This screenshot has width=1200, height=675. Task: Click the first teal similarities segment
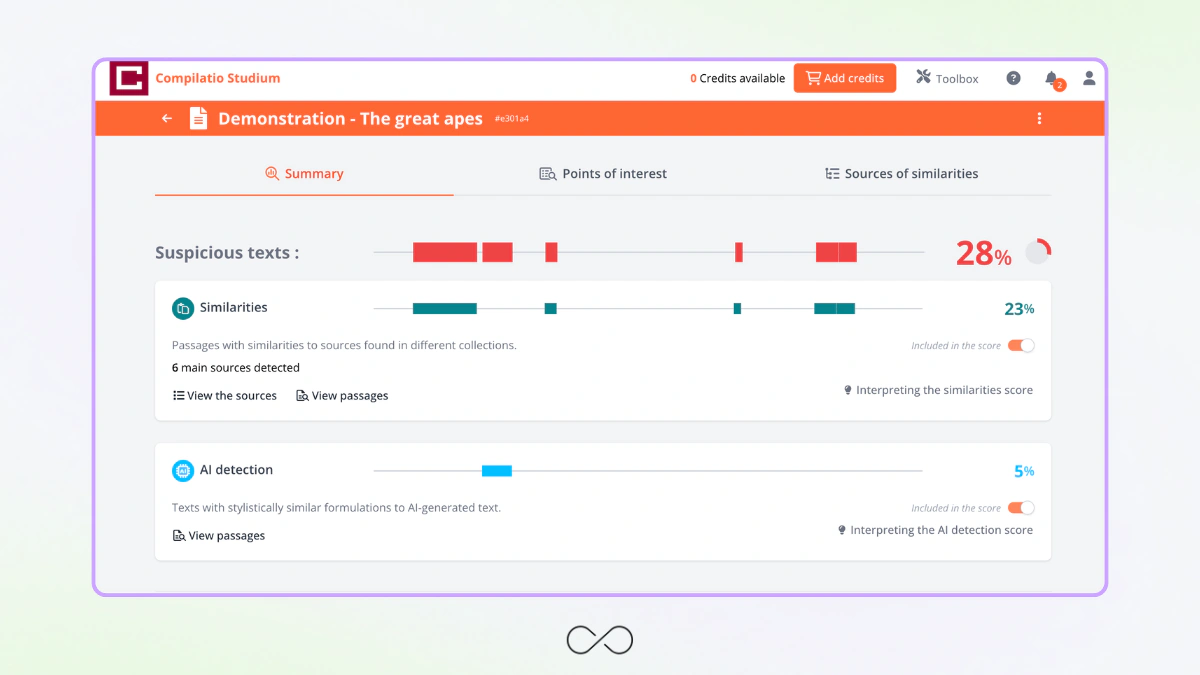point(445,308)
